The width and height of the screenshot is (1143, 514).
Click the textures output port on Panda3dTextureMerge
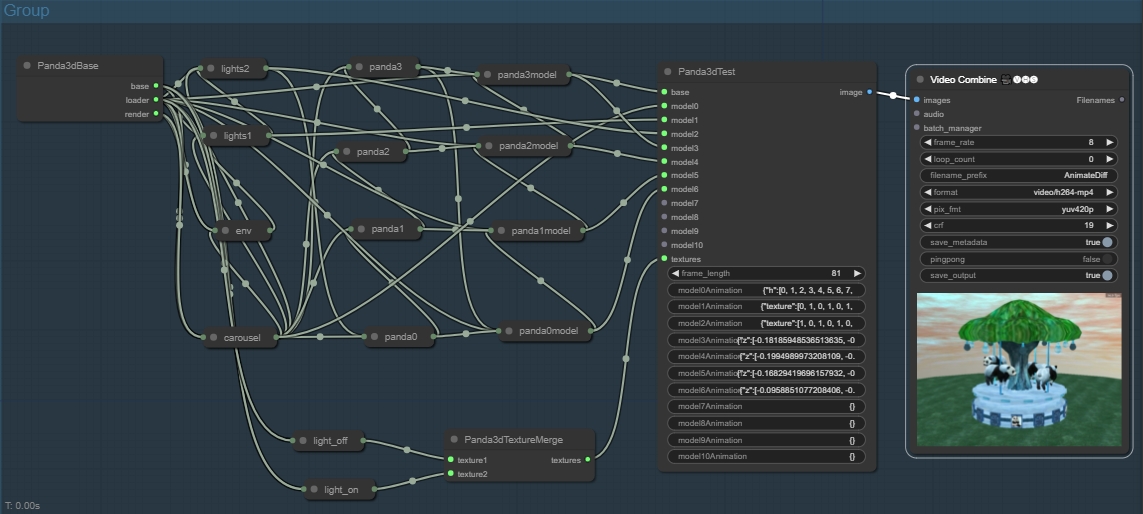pos(588,459)
